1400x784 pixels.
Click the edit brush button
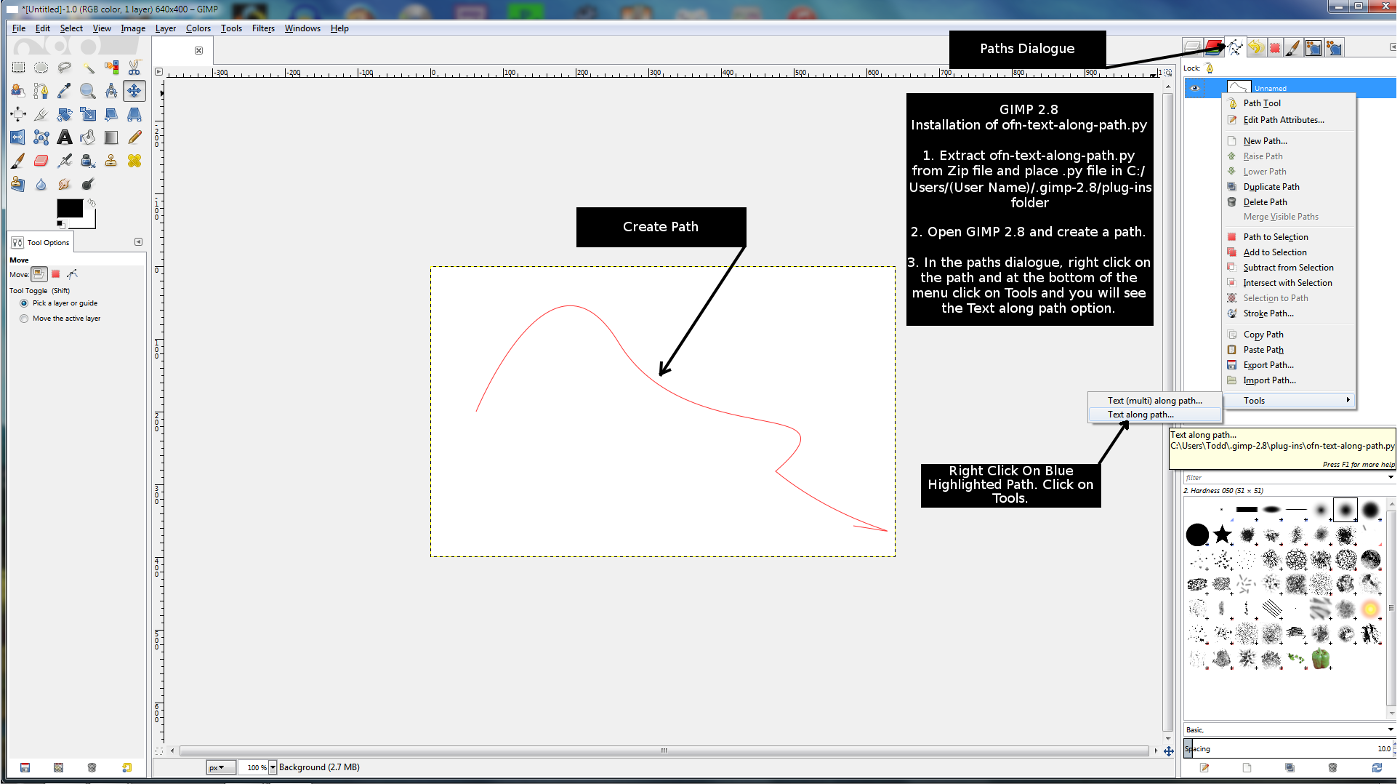1204,767
